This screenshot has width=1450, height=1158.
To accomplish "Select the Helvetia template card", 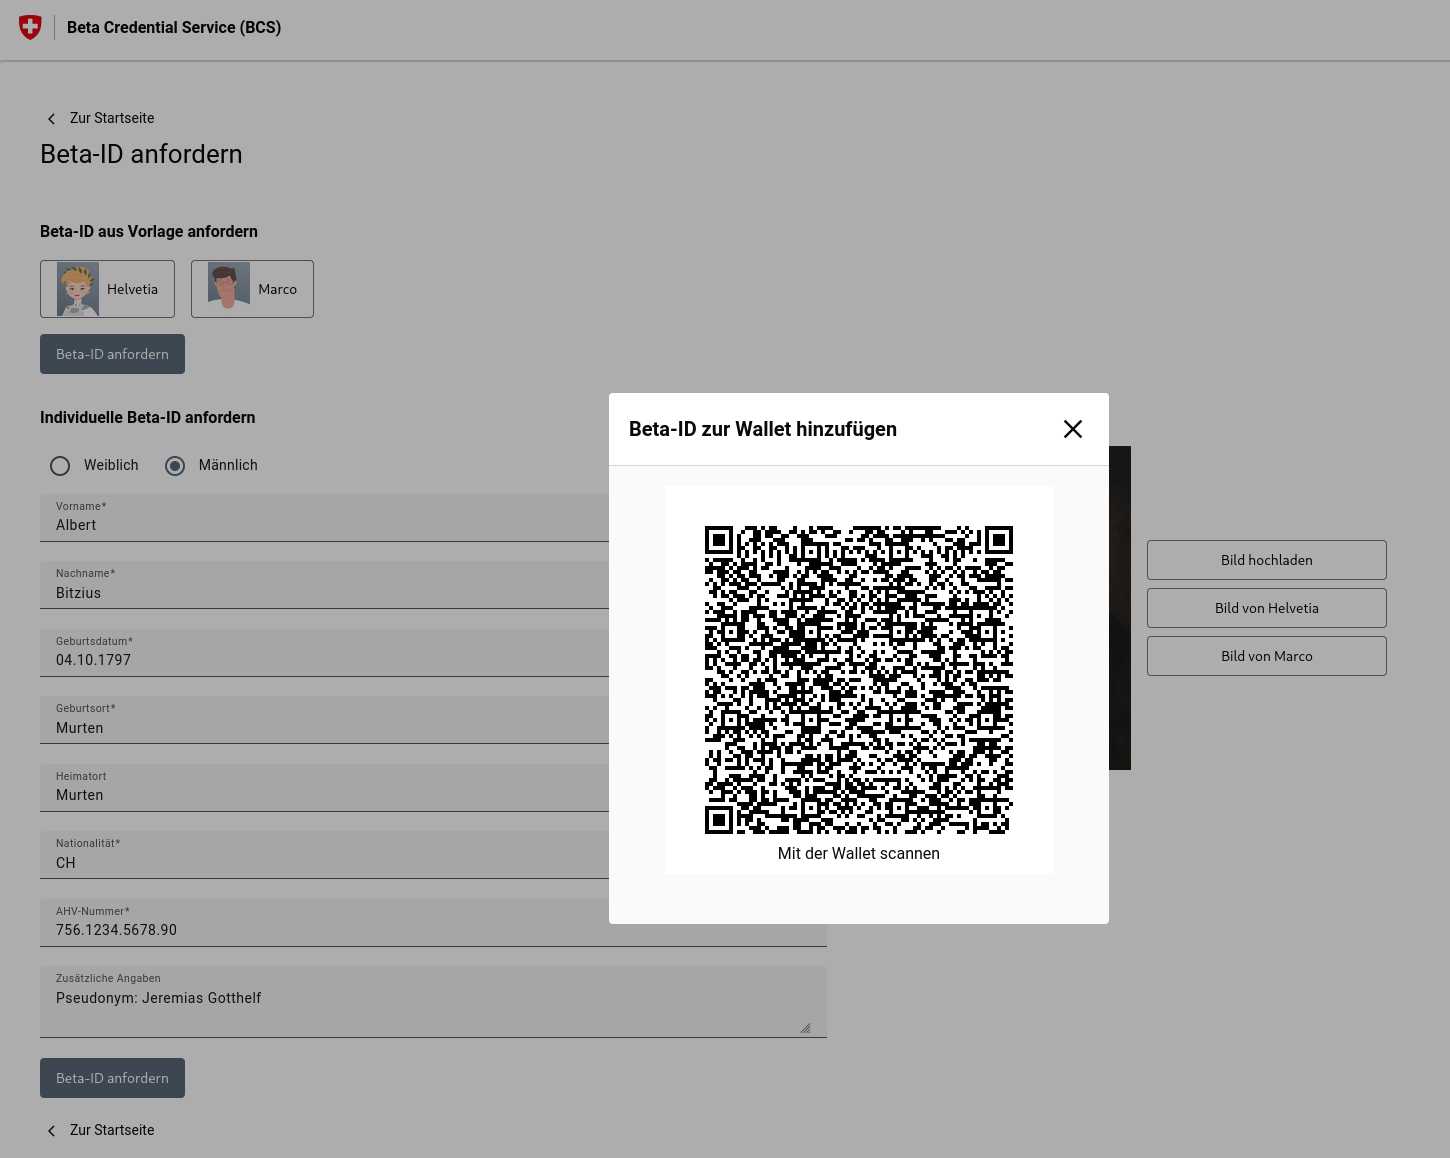I will [x=107, y=289].
